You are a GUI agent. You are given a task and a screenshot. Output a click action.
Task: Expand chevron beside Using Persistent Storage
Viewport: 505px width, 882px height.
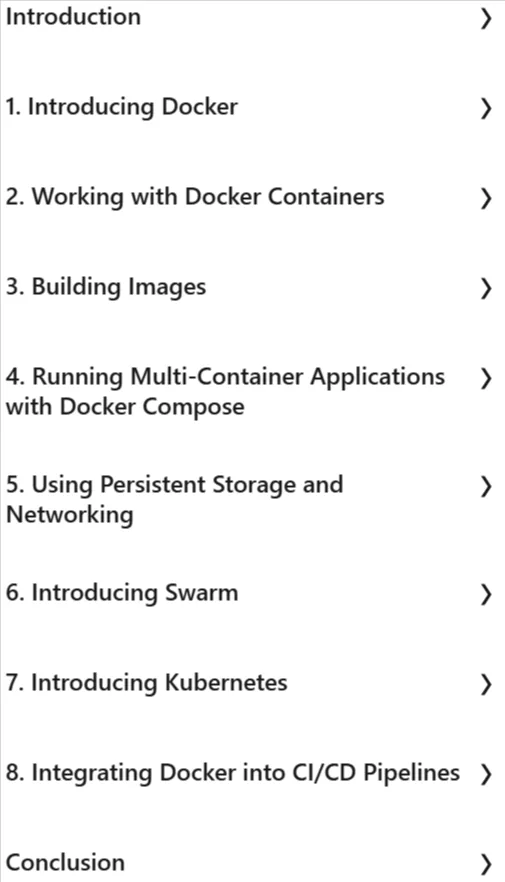(x=486, y=486)
